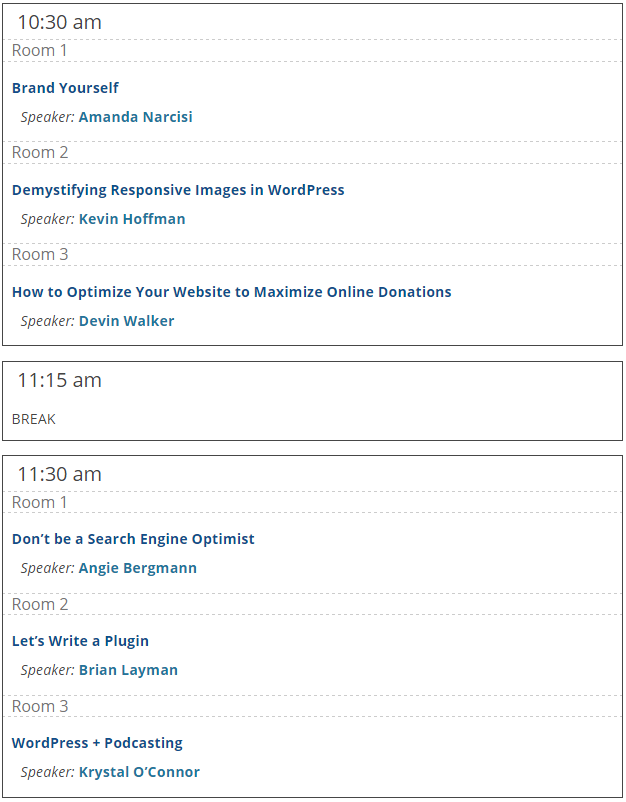Open How to Optimize Your Website session
The height and width of the screenshot is (802, 626).
click(x=232, y=292)
